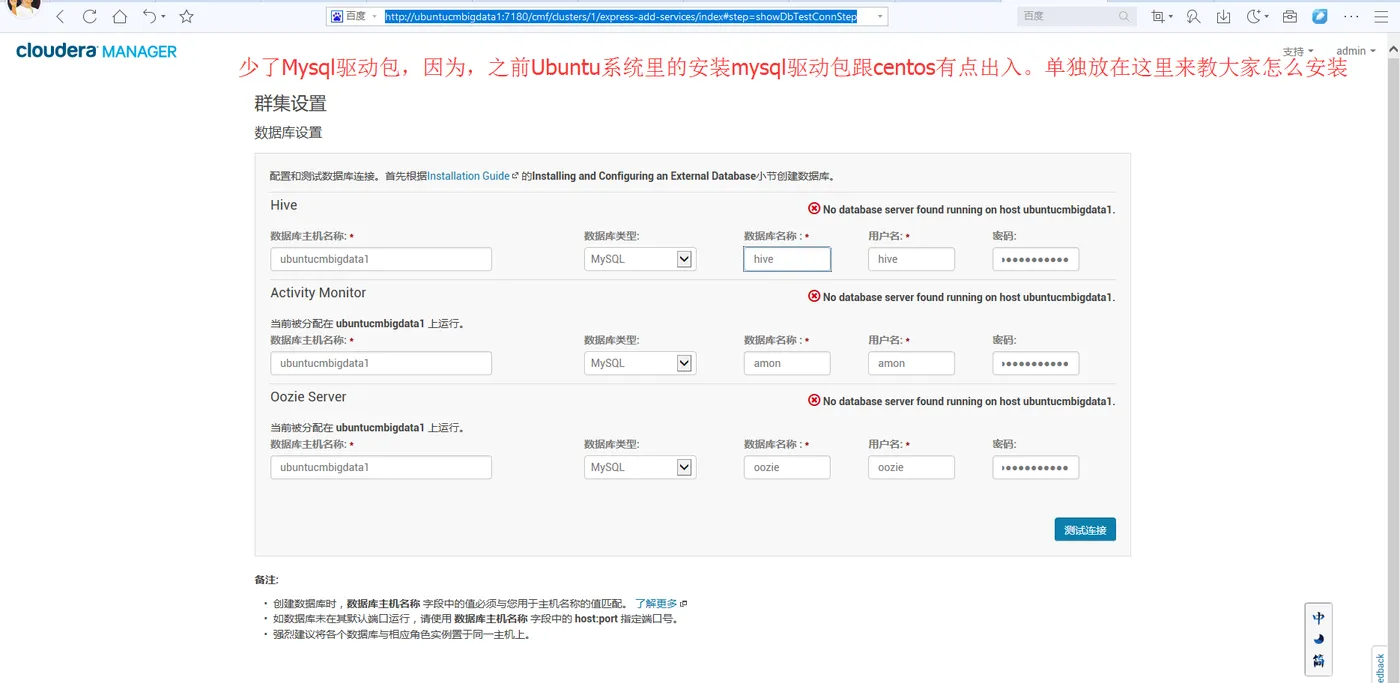
Task: Open the admin user menu
Action: click(1355, 51)
